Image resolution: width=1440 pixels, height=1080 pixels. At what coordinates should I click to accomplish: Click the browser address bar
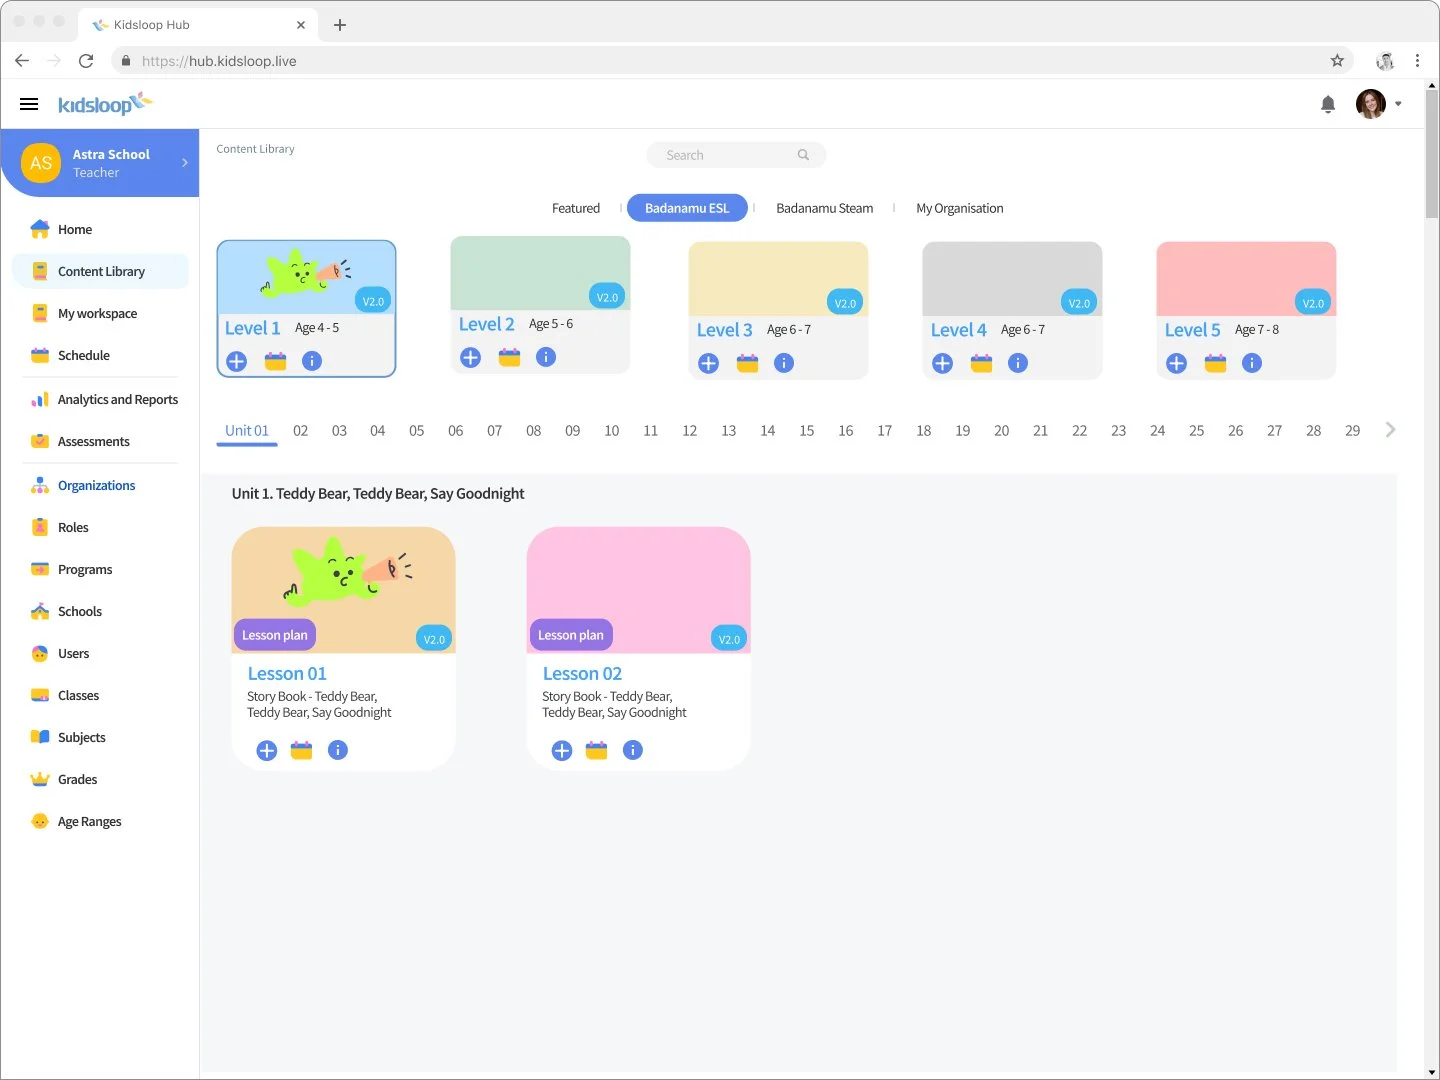click(732, 61)
